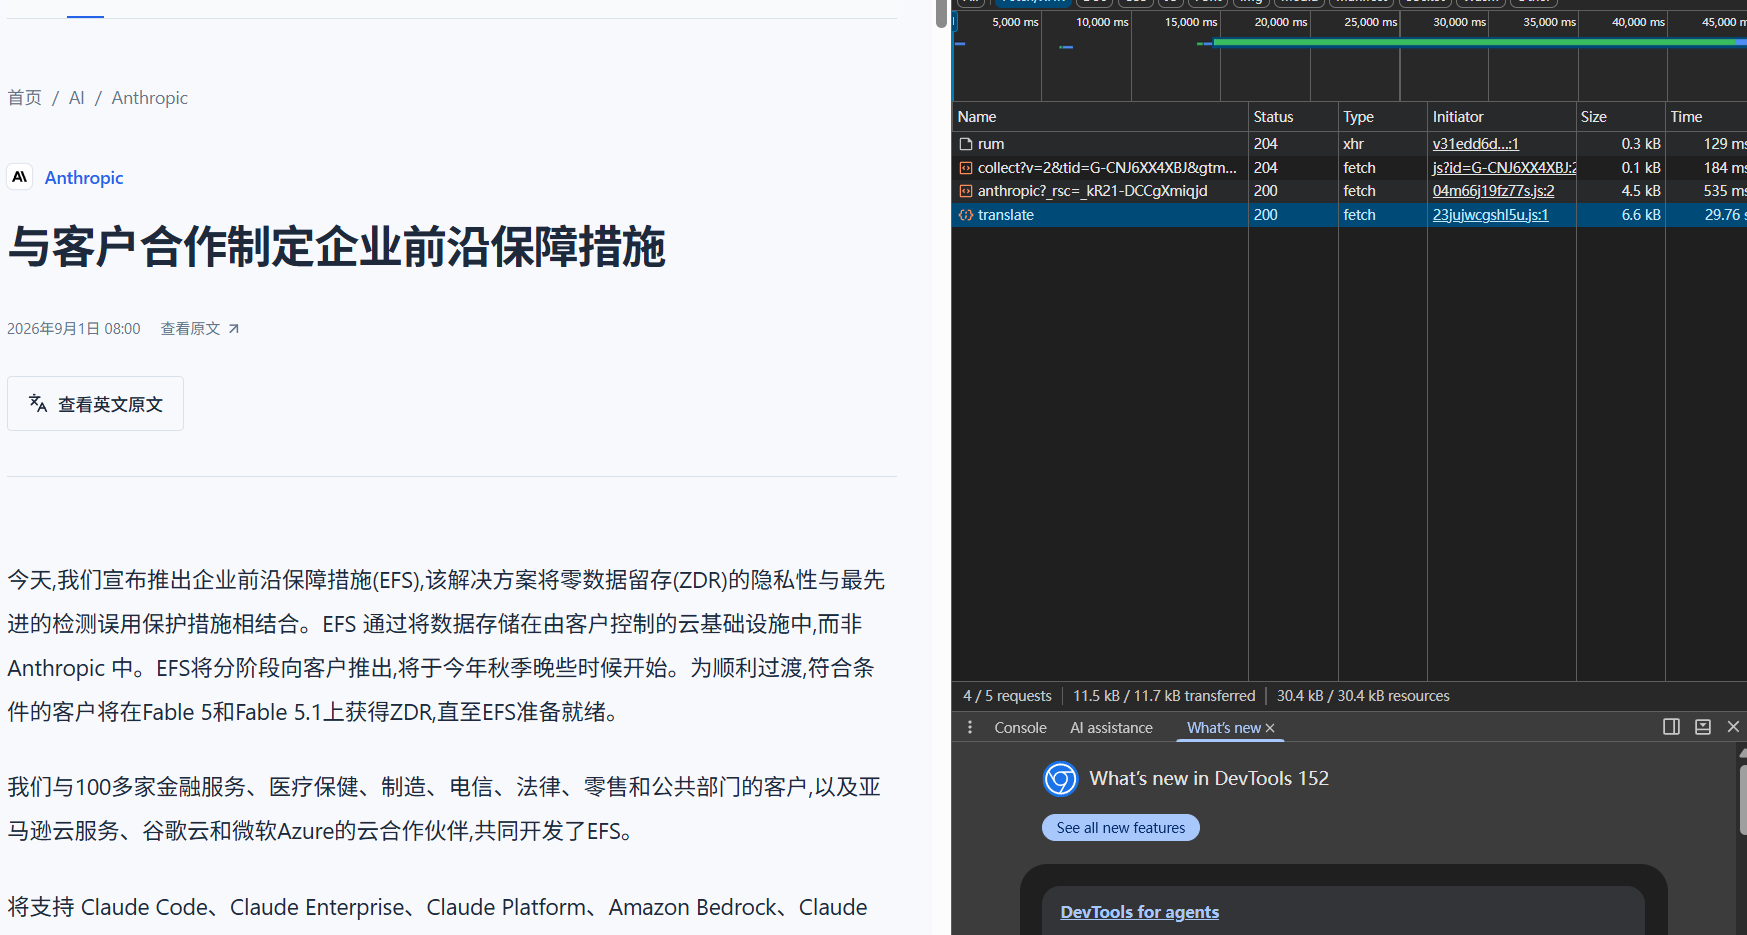
Task: Click the page vertical scrollbar thumb
Action: coord(941,14)
